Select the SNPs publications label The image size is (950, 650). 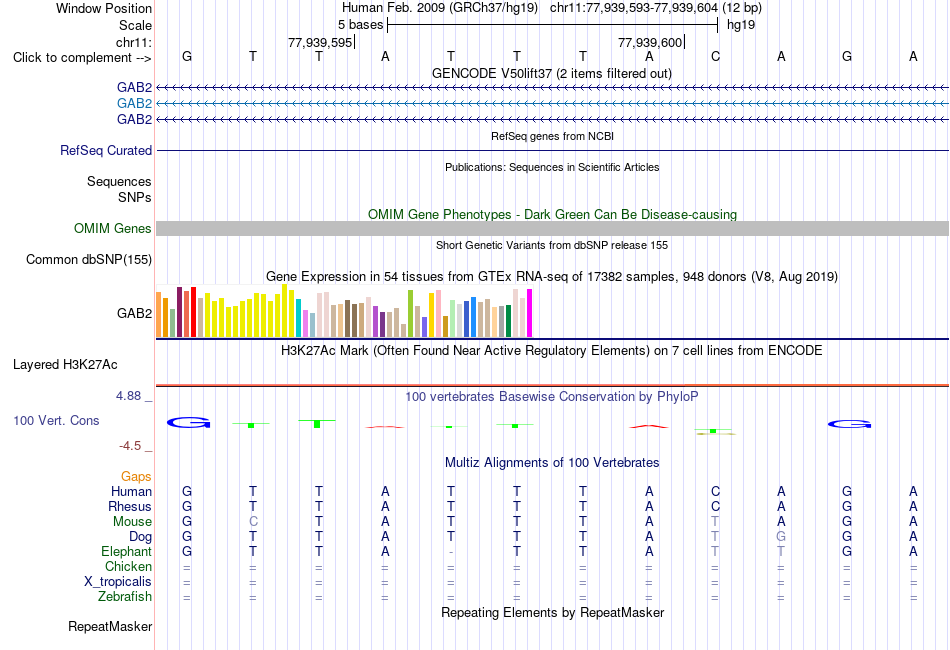[x=135, y=197]
